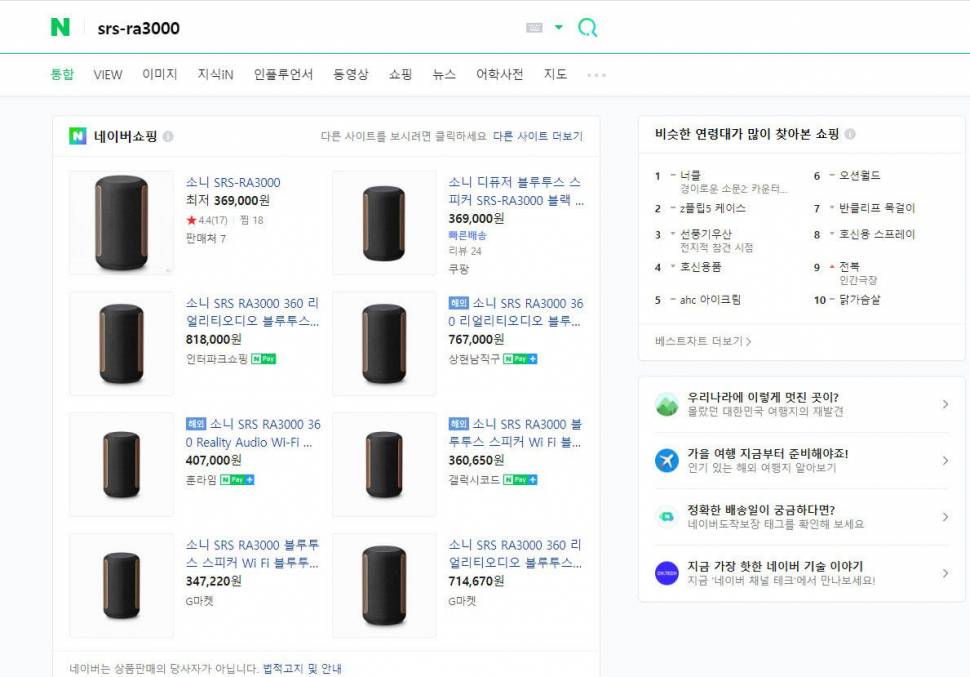Click the N Pay plus badge beside 상현남직구
The height and width of the screenshot is (677, 970).
[x=520, y=359]
